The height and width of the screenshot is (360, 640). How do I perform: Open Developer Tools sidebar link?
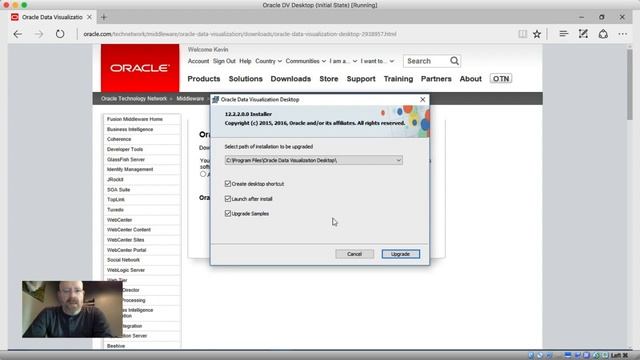pos(125,149)
